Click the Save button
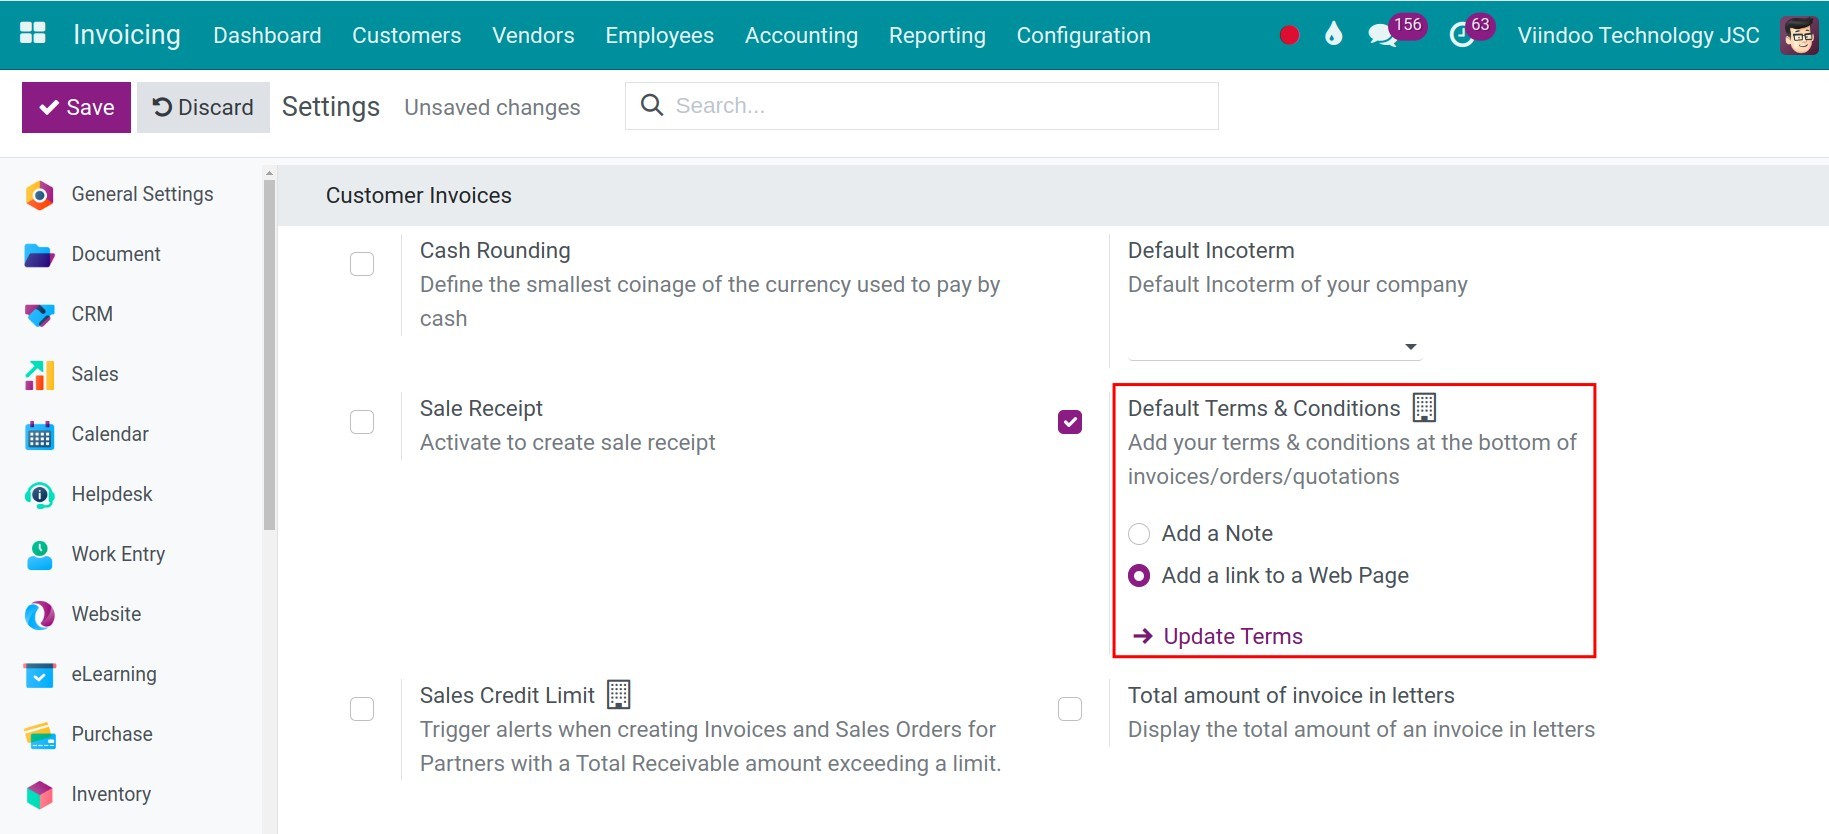Screen dimensions: 1829x834 tap(76, 107)
